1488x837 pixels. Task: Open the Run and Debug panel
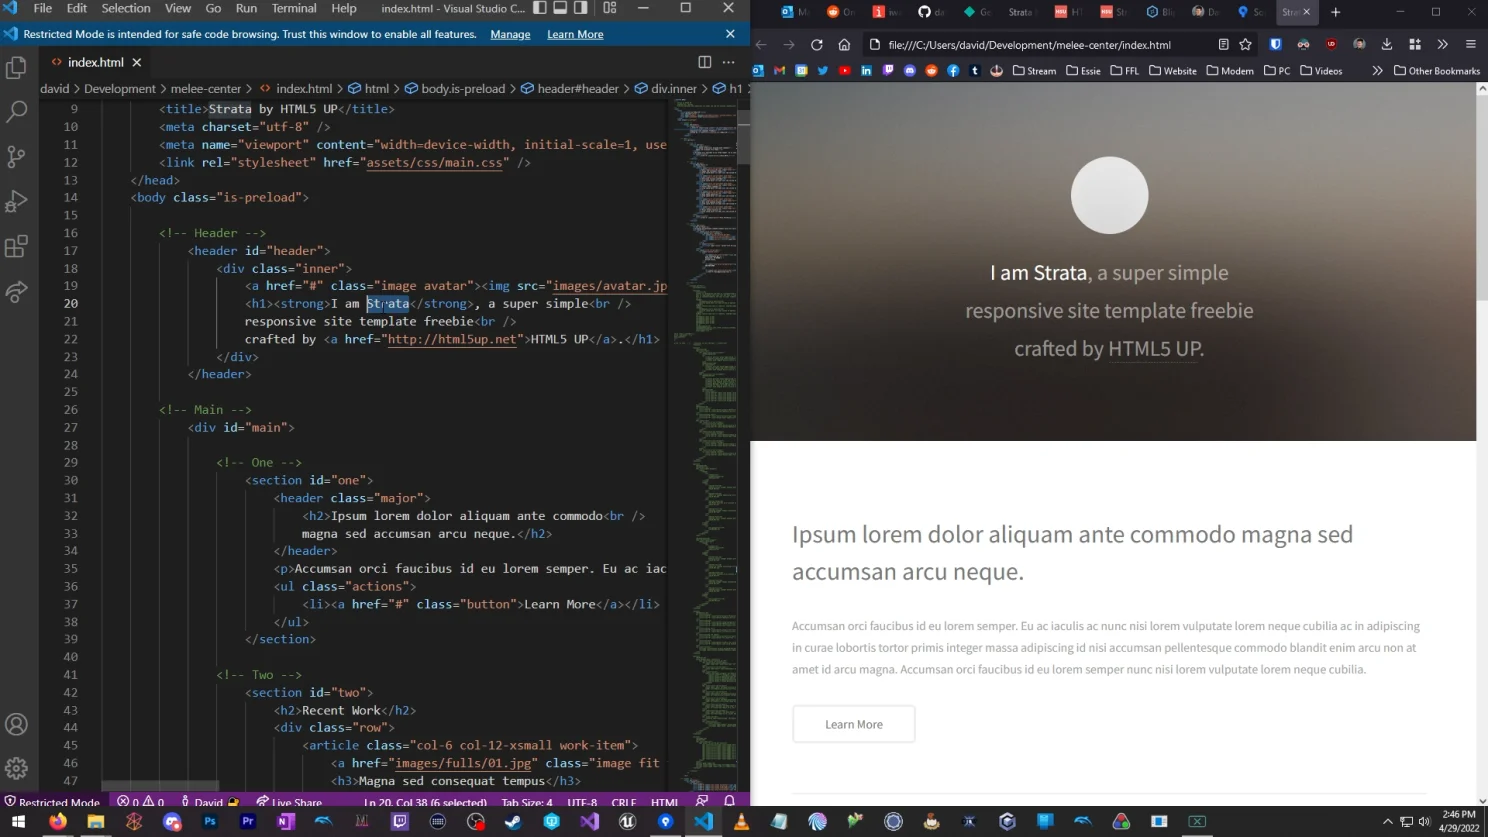point(15,201)
